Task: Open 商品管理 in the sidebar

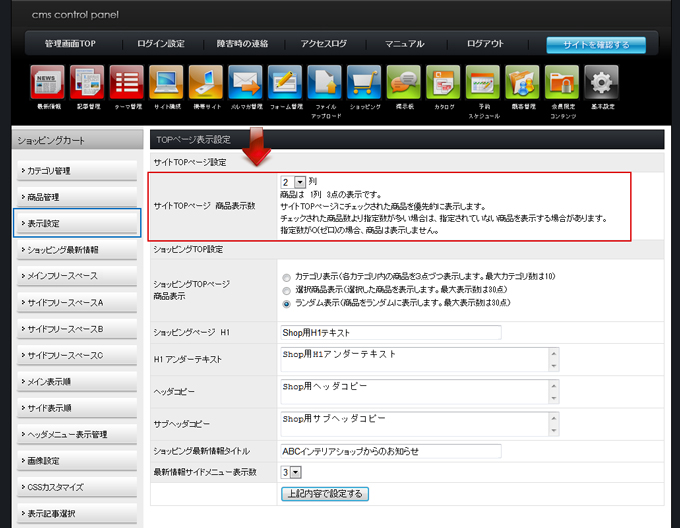Action: [x=78, y=197]
